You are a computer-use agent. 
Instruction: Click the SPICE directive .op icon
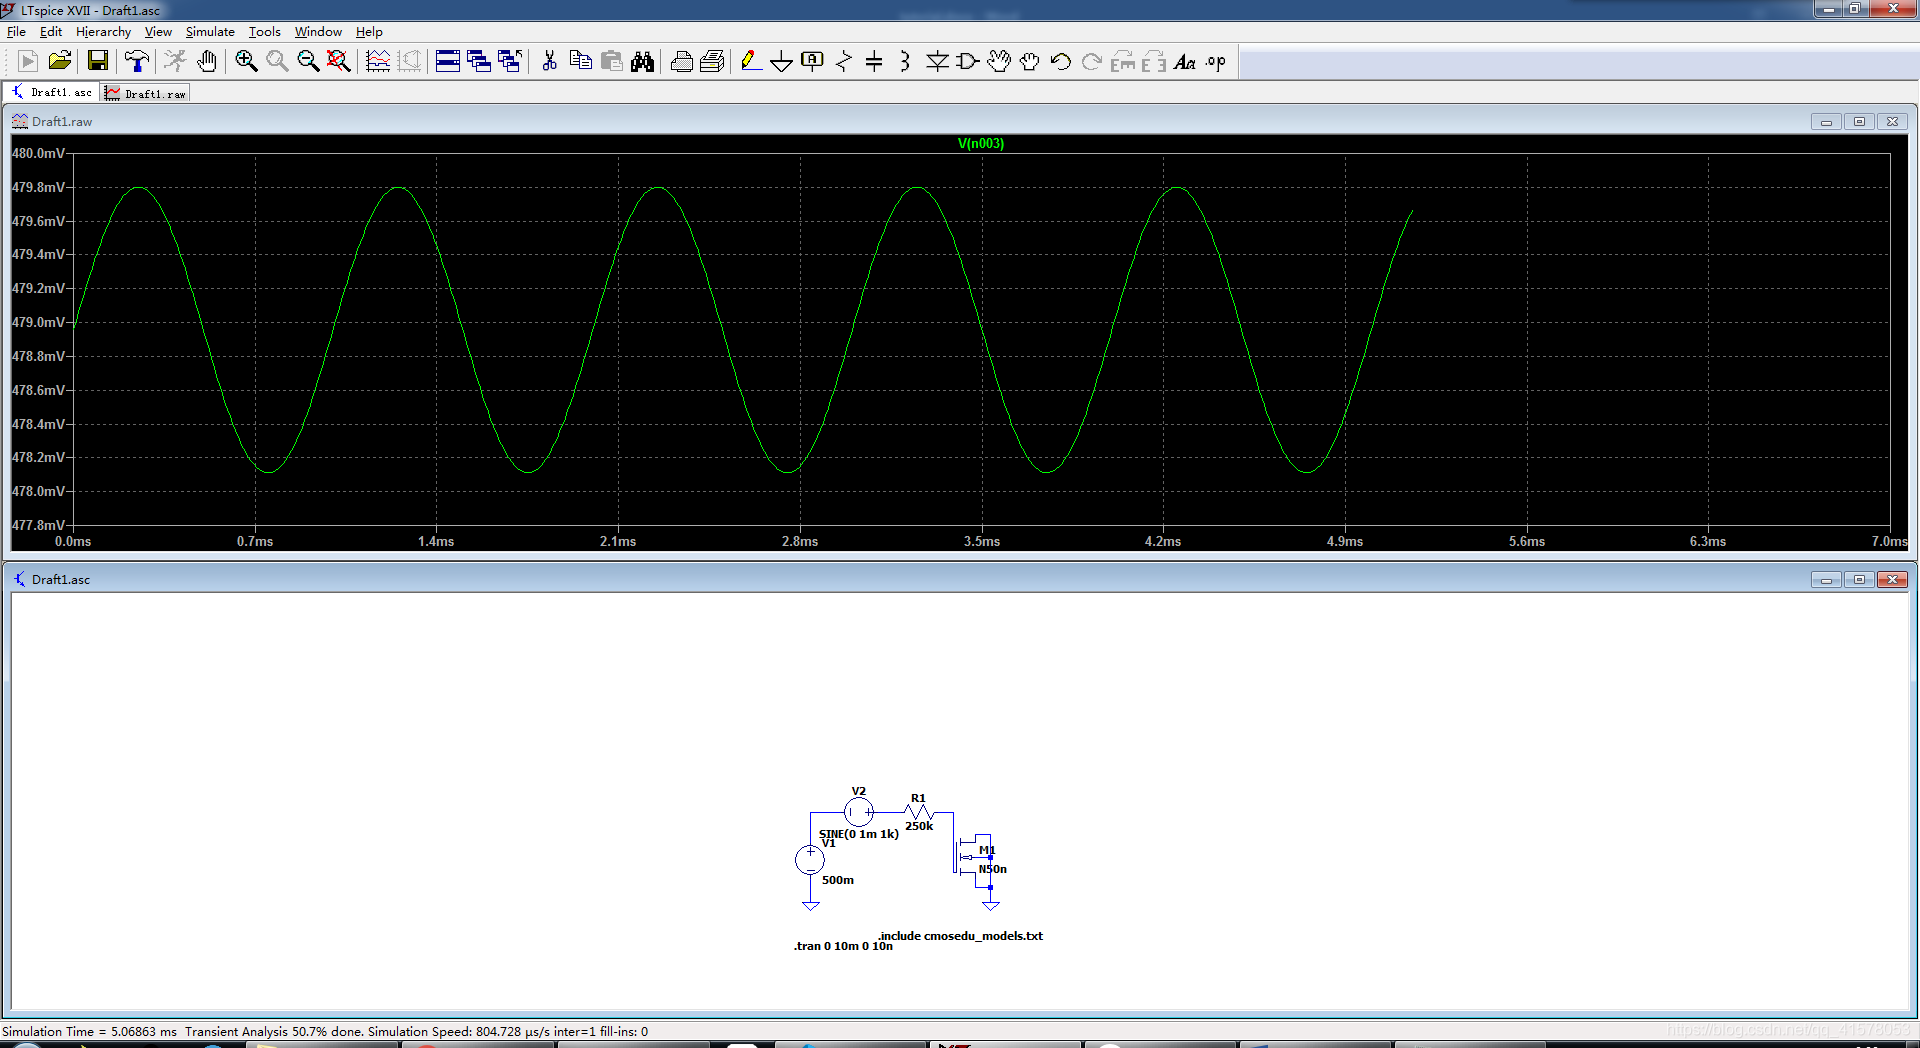click(x=1216, y=61)
